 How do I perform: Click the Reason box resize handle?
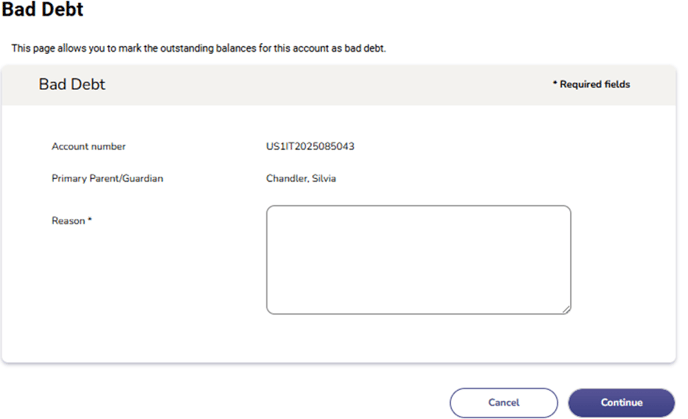tap(566, 309)
